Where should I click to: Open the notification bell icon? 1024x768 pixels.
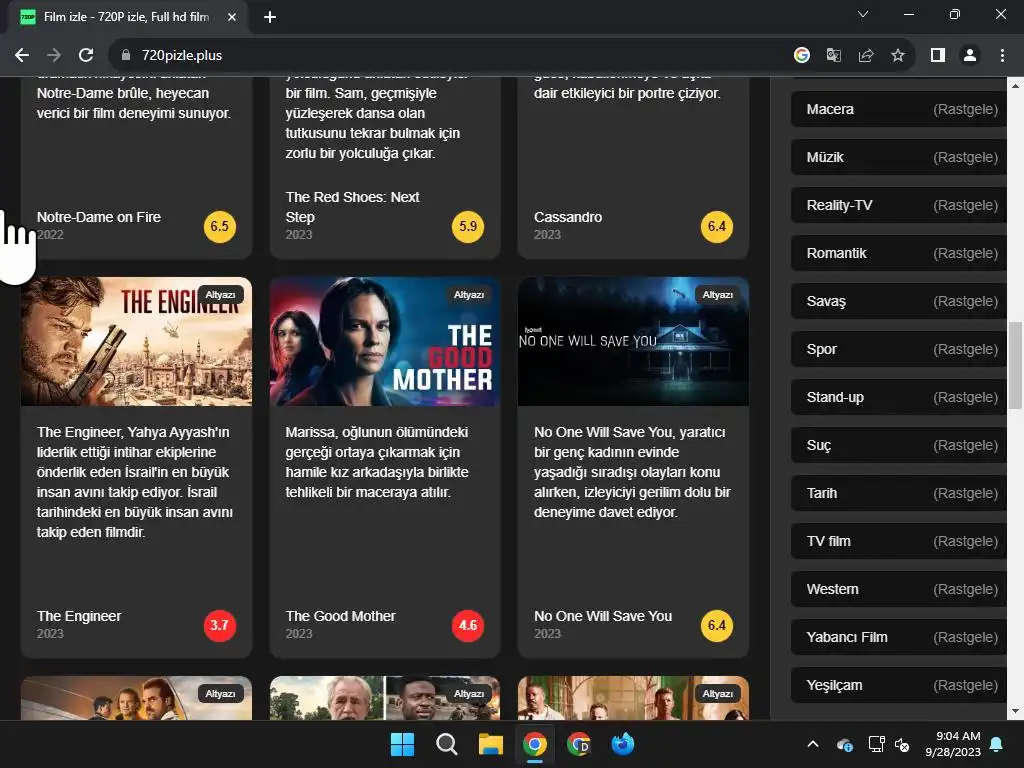click(997, 744)
